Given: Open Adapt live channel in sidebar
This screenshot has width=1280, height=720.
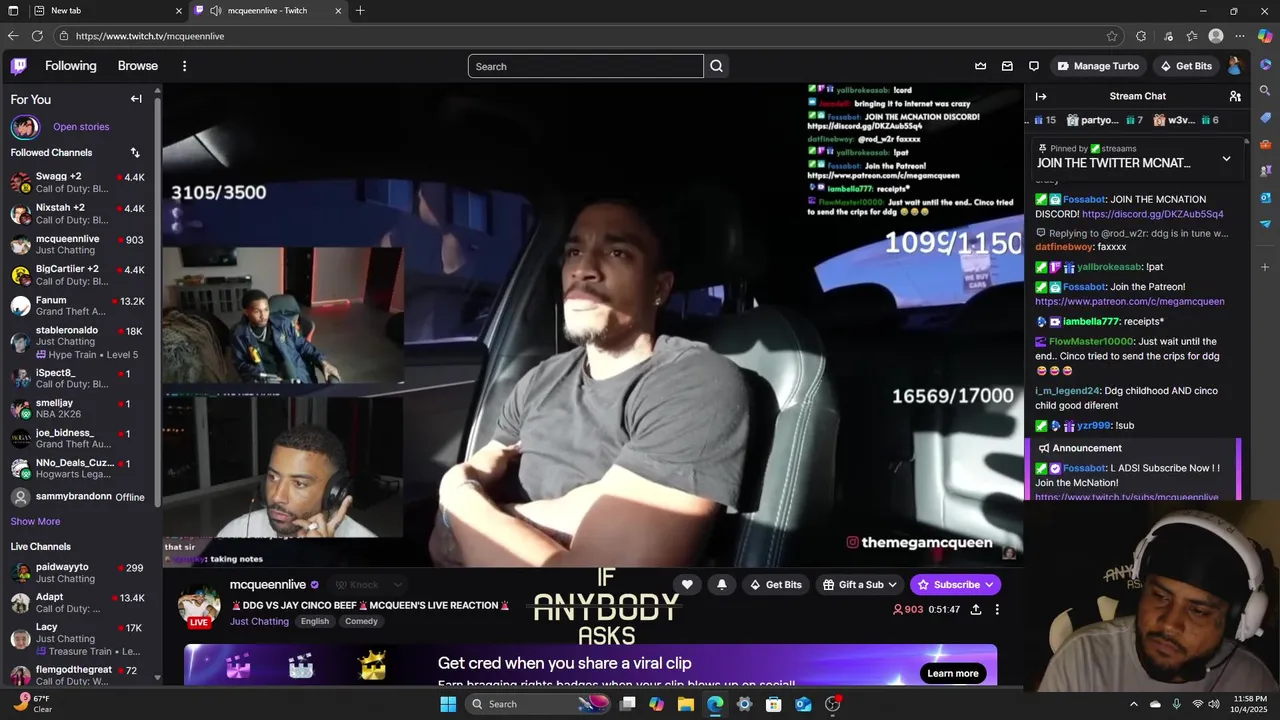Looking at the screenshot, I should click(78, 603).
